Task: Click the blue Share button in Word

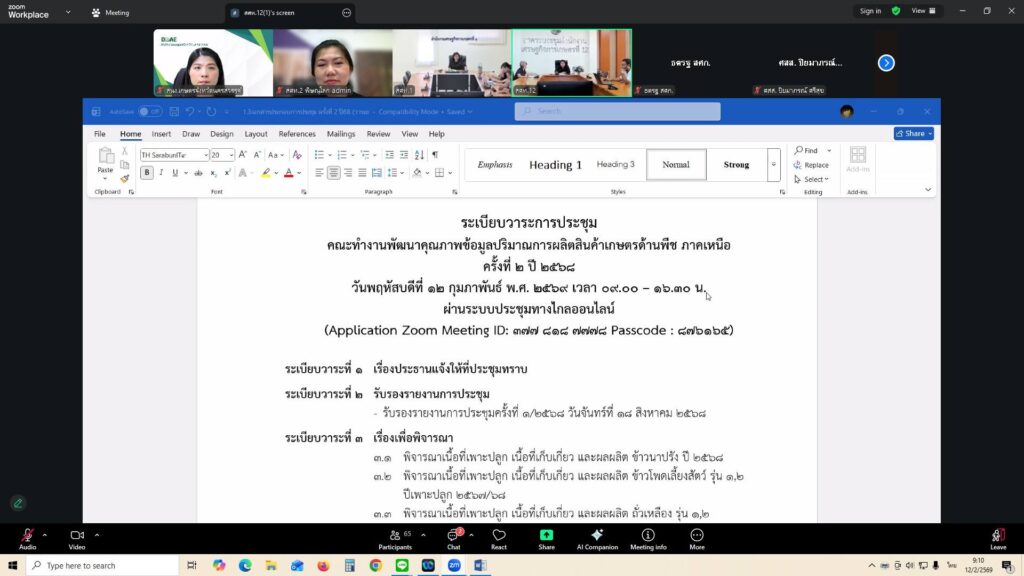Action: pos(913,133)
